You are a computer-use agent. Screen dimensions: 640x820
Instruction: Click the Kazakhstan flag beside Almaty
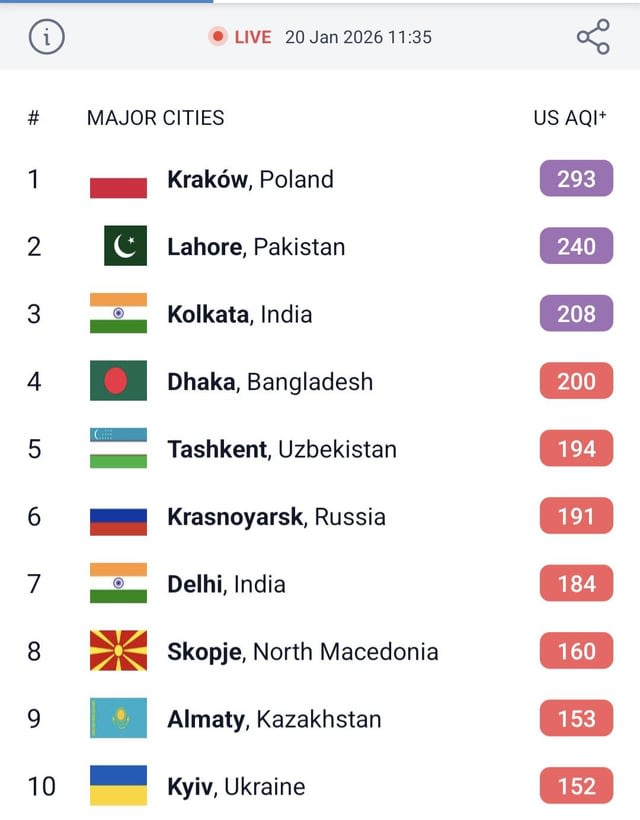(119, 718)
